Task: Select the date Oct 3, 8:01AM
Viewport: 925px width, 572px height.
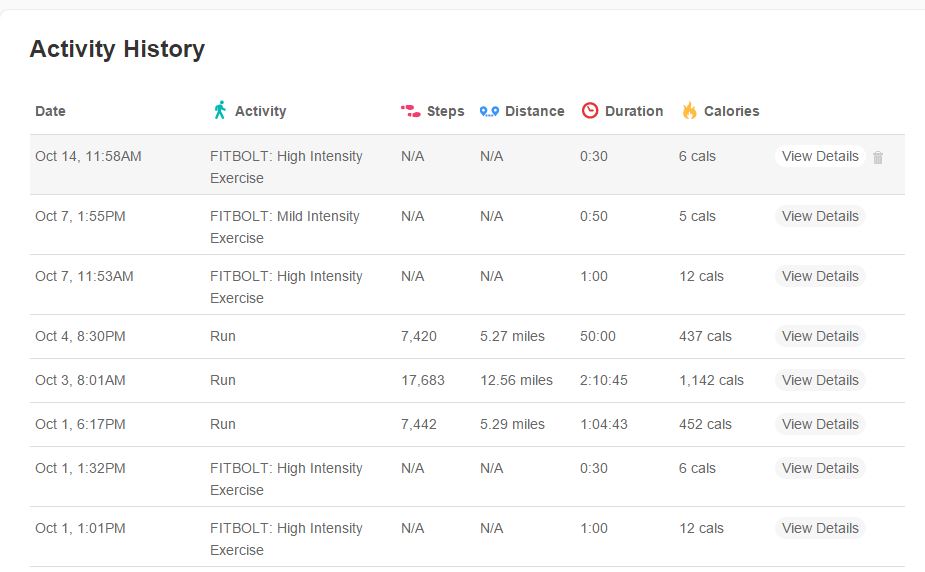Action: 80,380
